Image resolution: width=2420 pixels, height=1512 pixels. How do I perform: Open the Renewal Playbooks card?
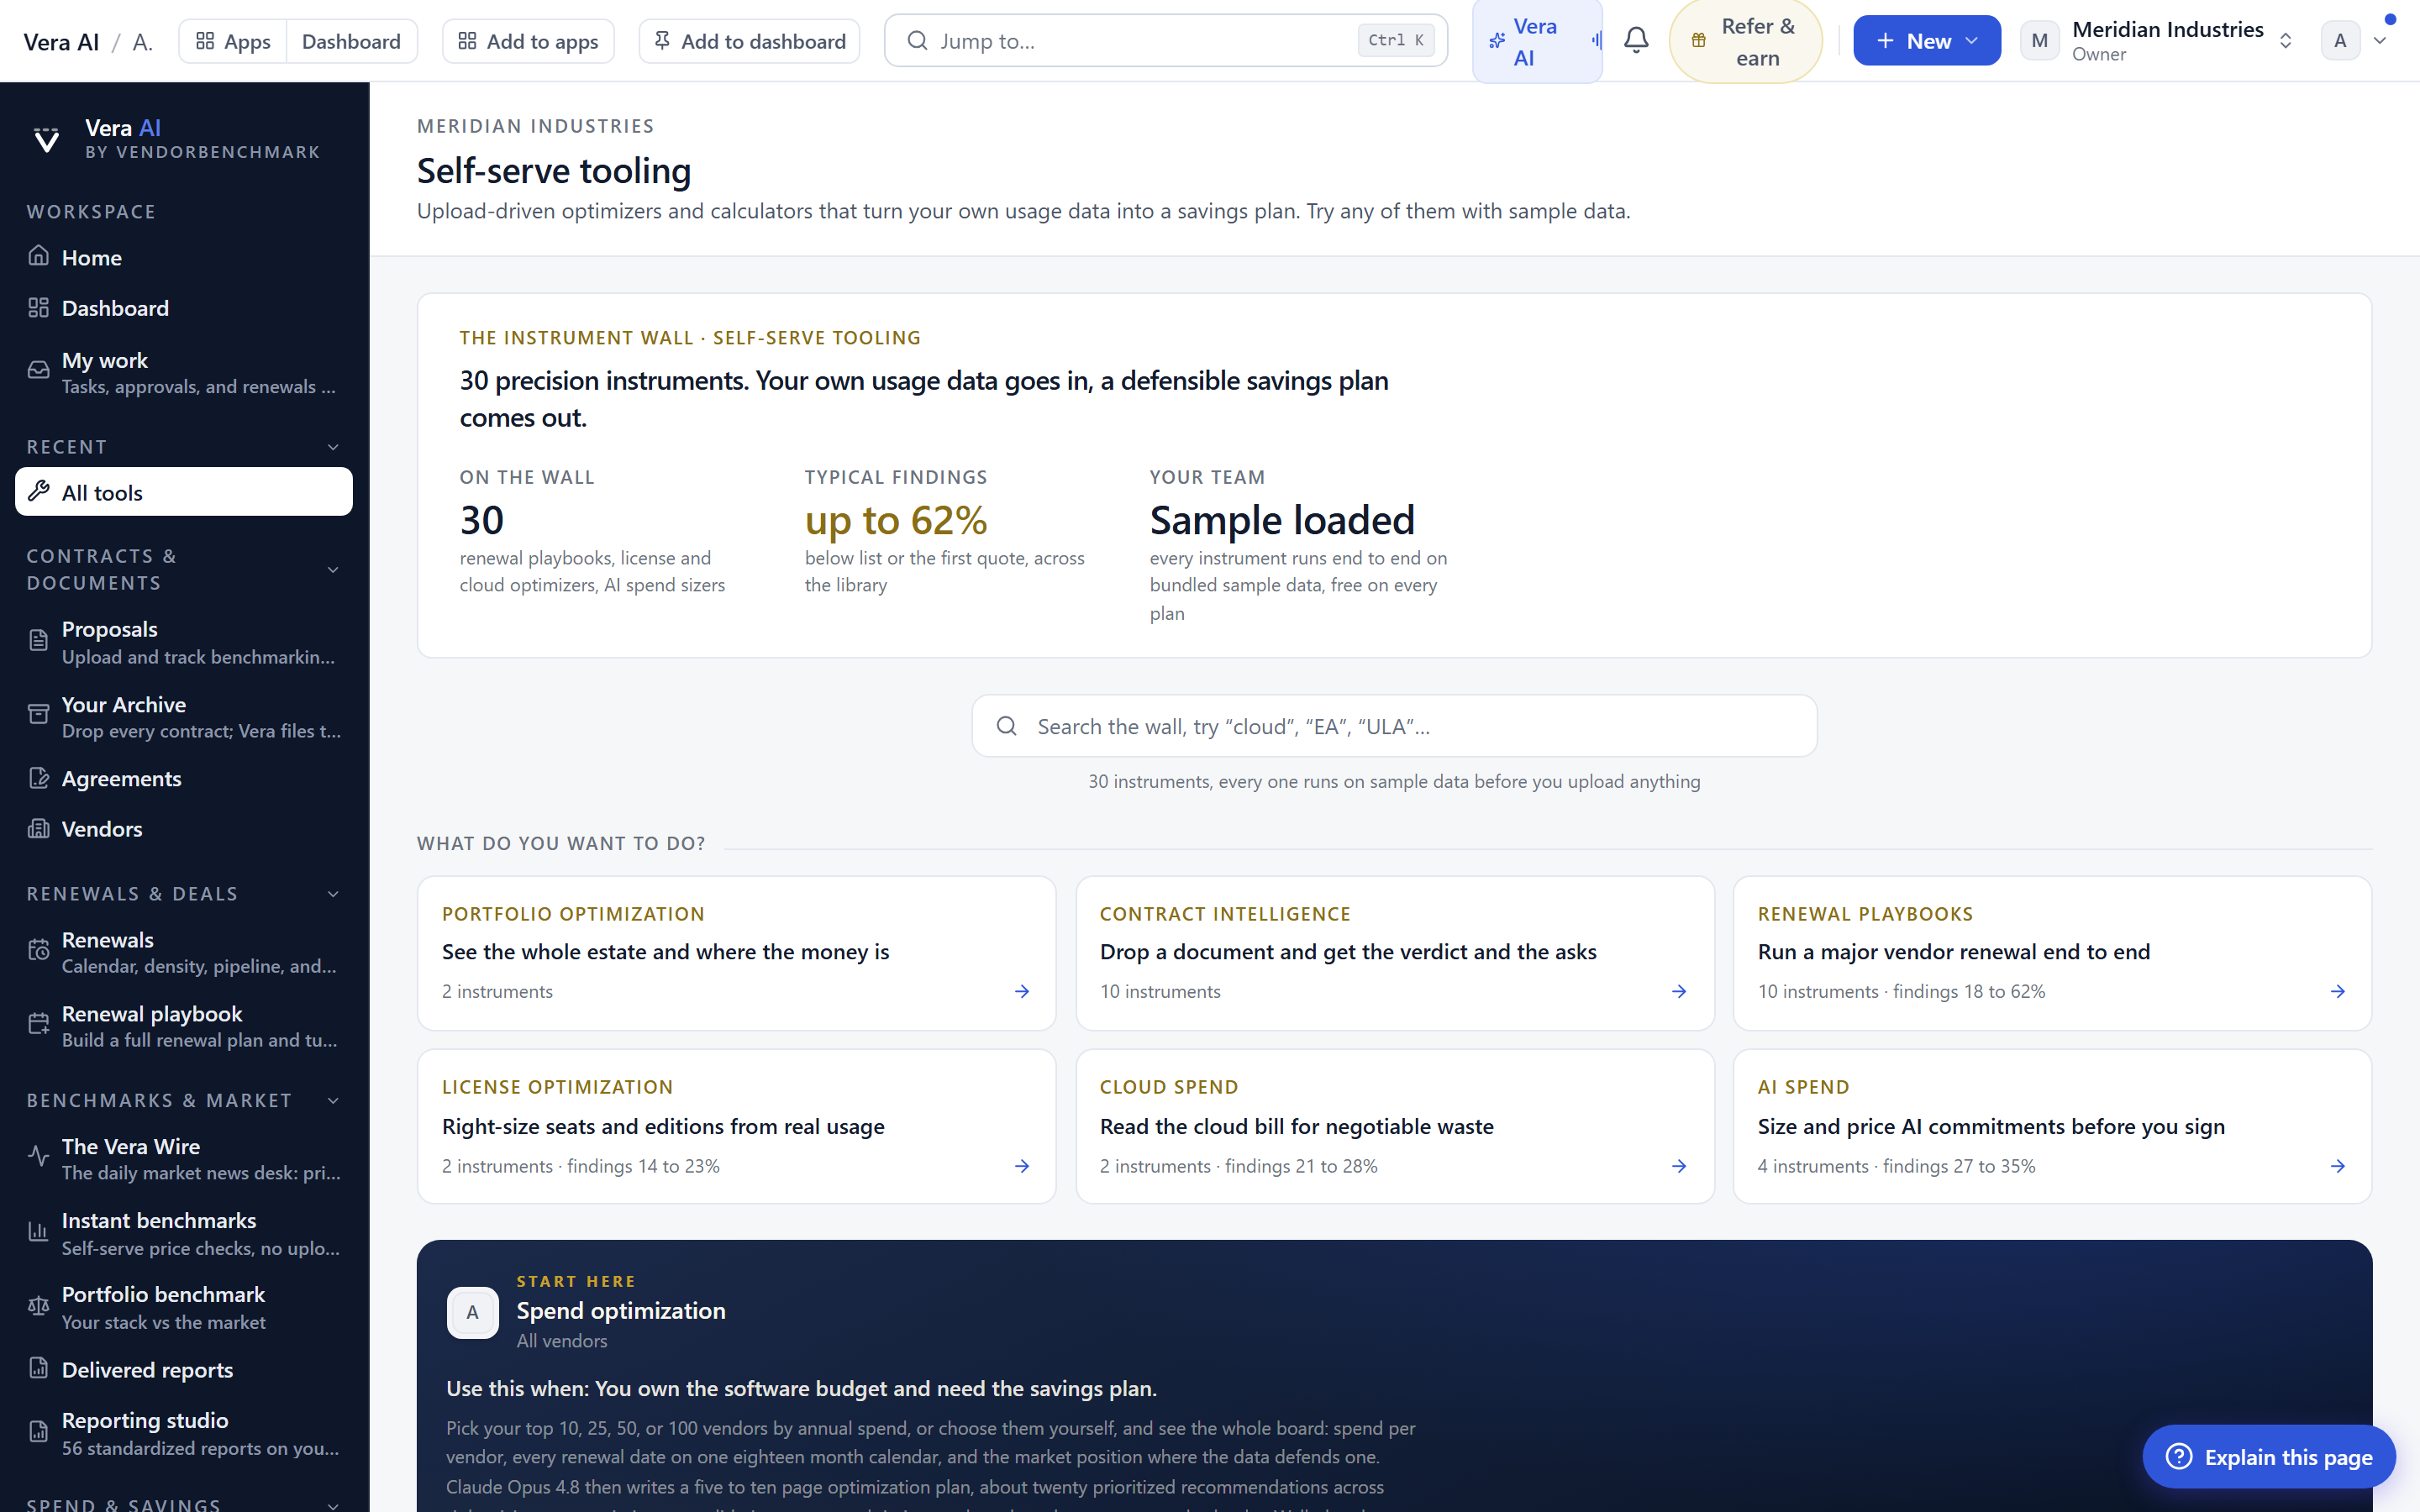coord(2052,953)
